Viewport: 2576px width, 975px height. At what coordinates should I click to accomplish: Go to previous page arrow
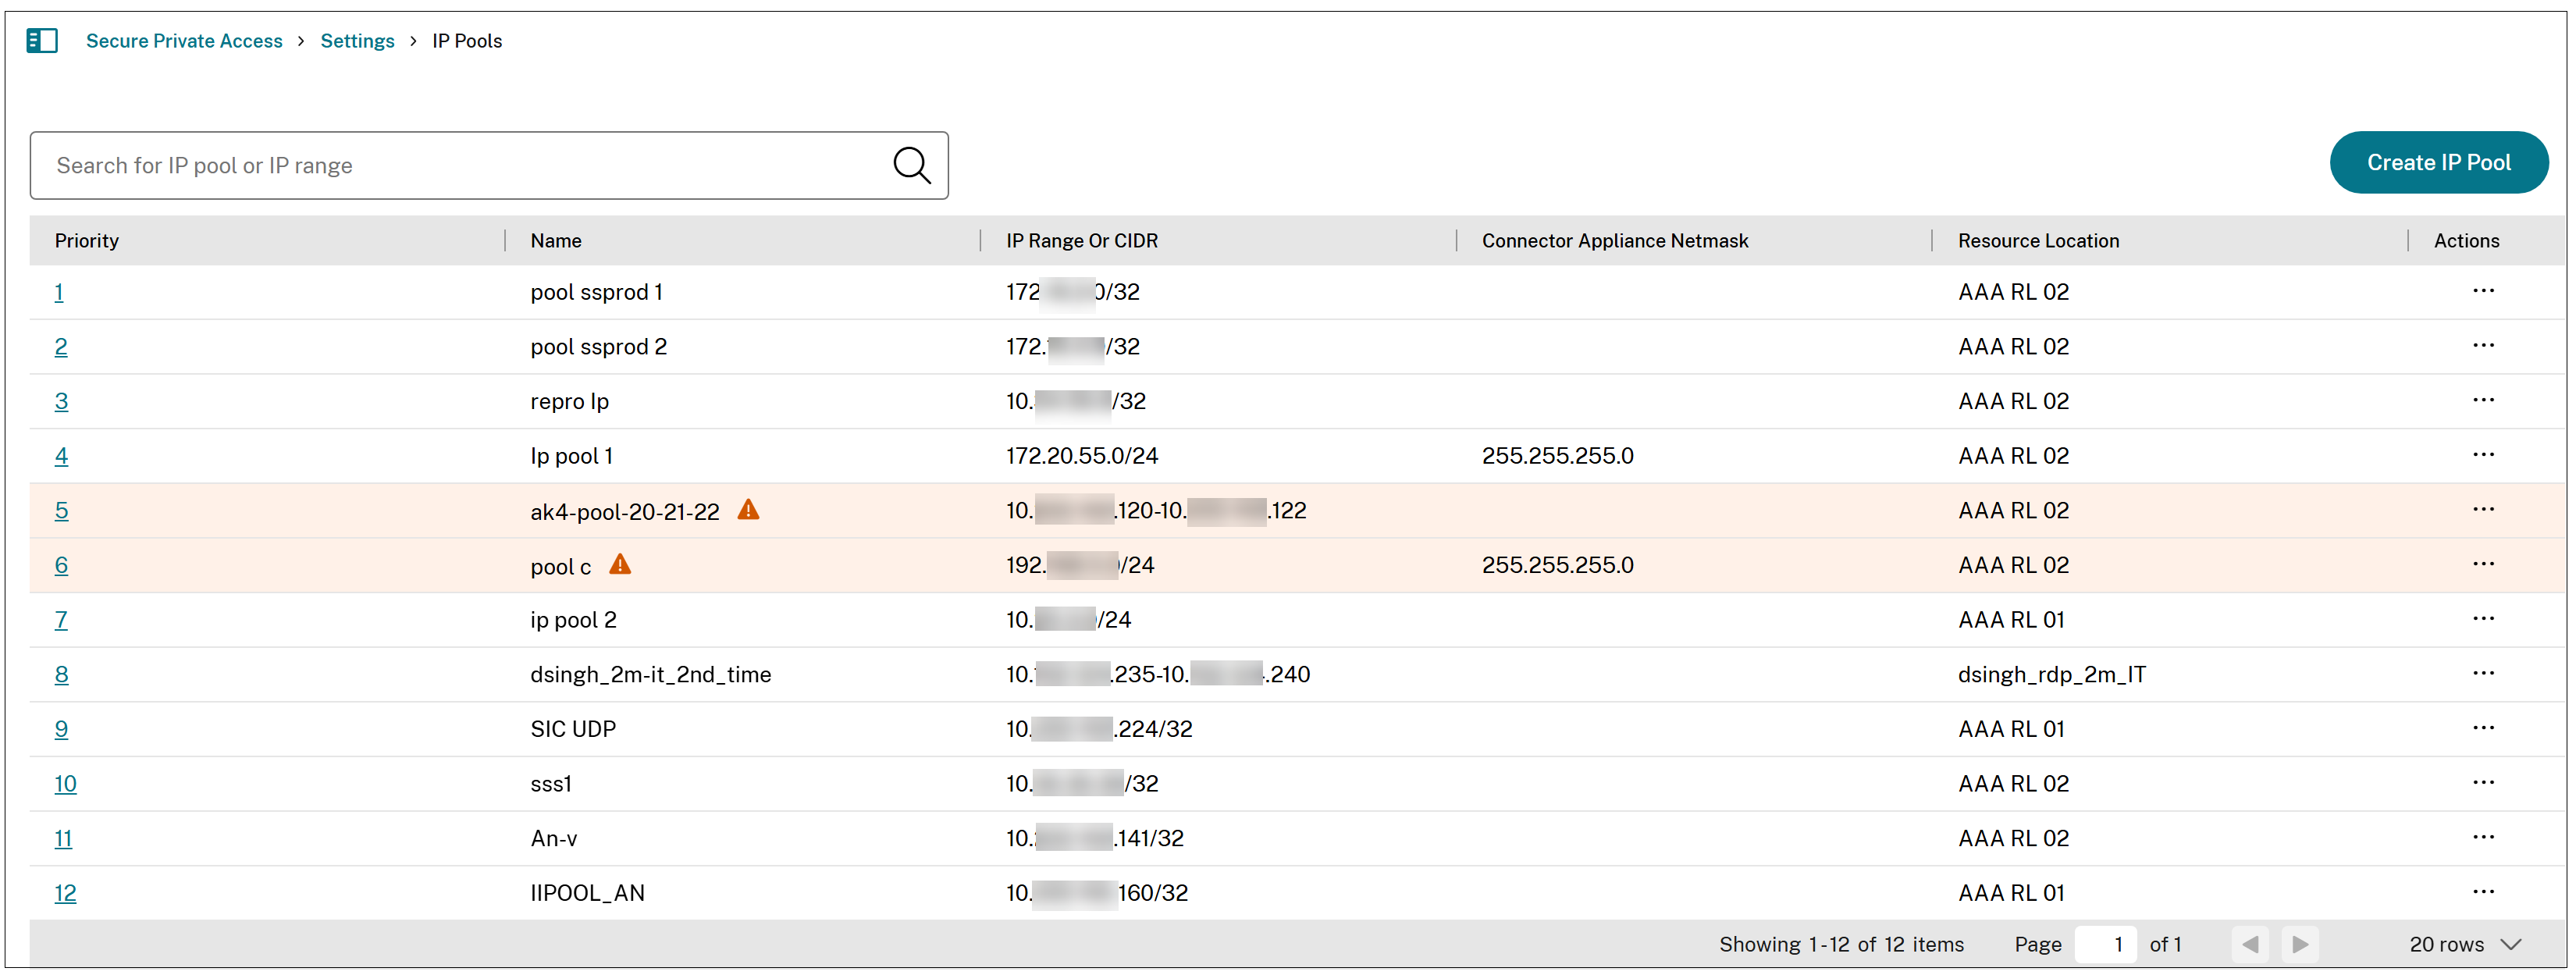click(2250, 944)
